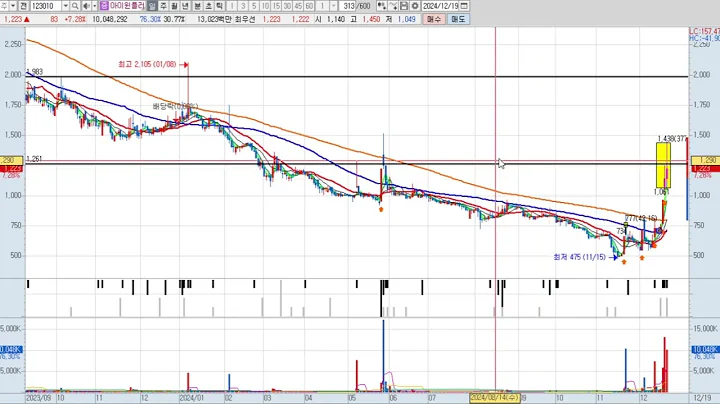Click the line drawing tool icon
720x404 pixels.
coord(393,6)
